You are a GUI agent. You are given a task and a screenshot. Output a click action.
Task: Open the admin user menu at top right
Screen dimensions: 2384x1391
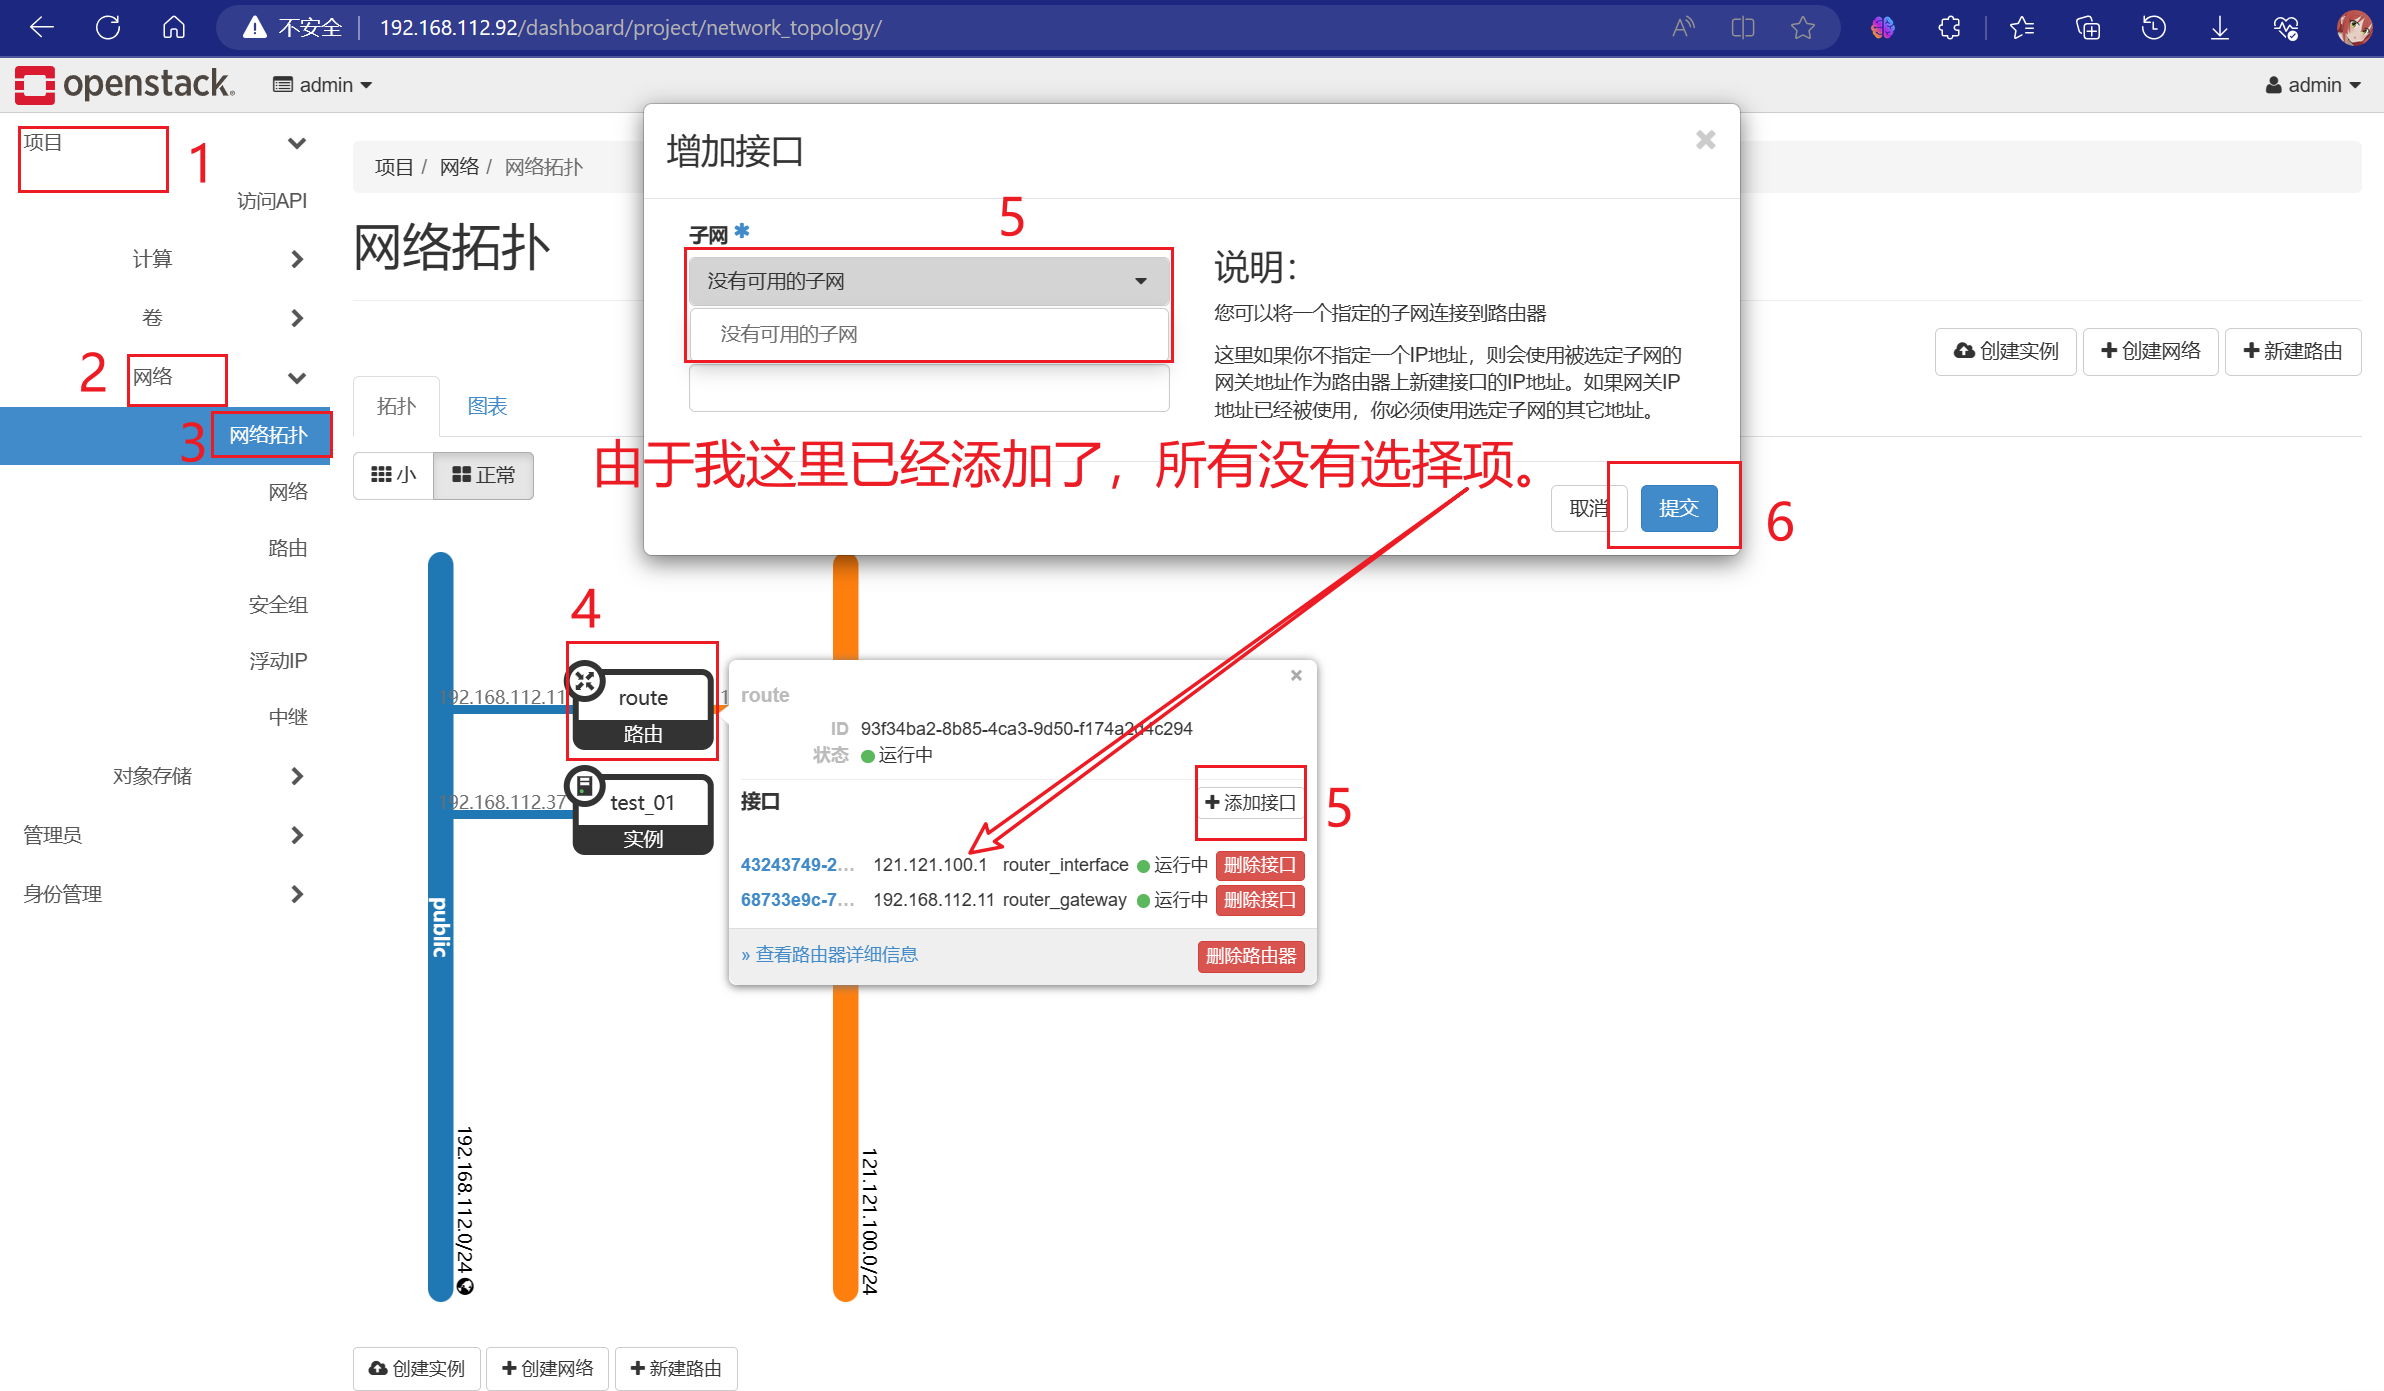coord(2312,85)
